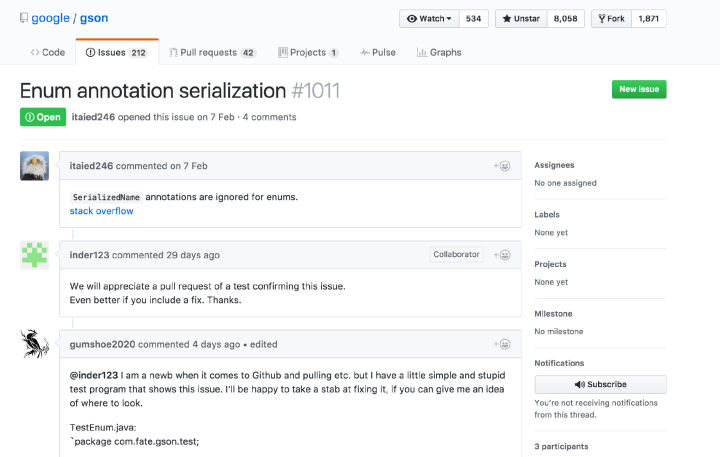Add reaction to gumshoe2020's comment
The image size is (720, 457).
pyautogui.click(x=502, y=344)
